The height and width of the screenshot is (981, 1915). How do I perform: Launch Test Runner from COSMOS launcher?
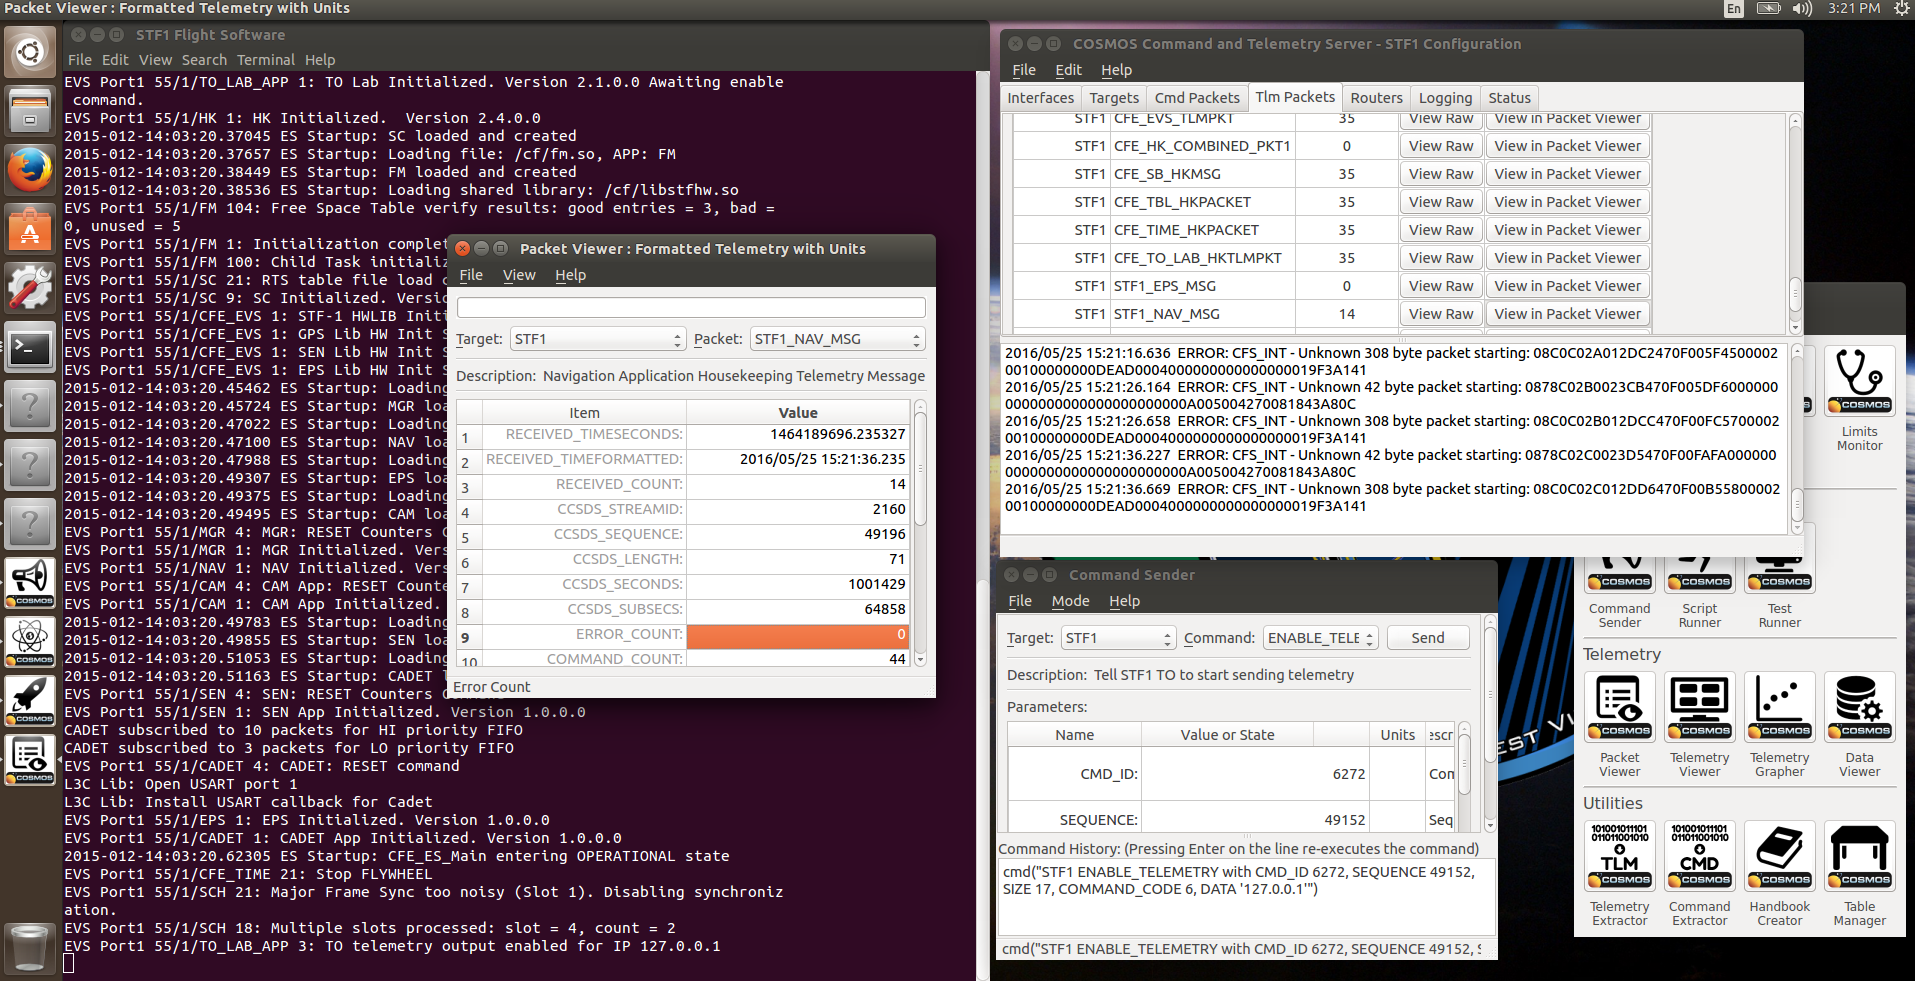point(1779,575)
